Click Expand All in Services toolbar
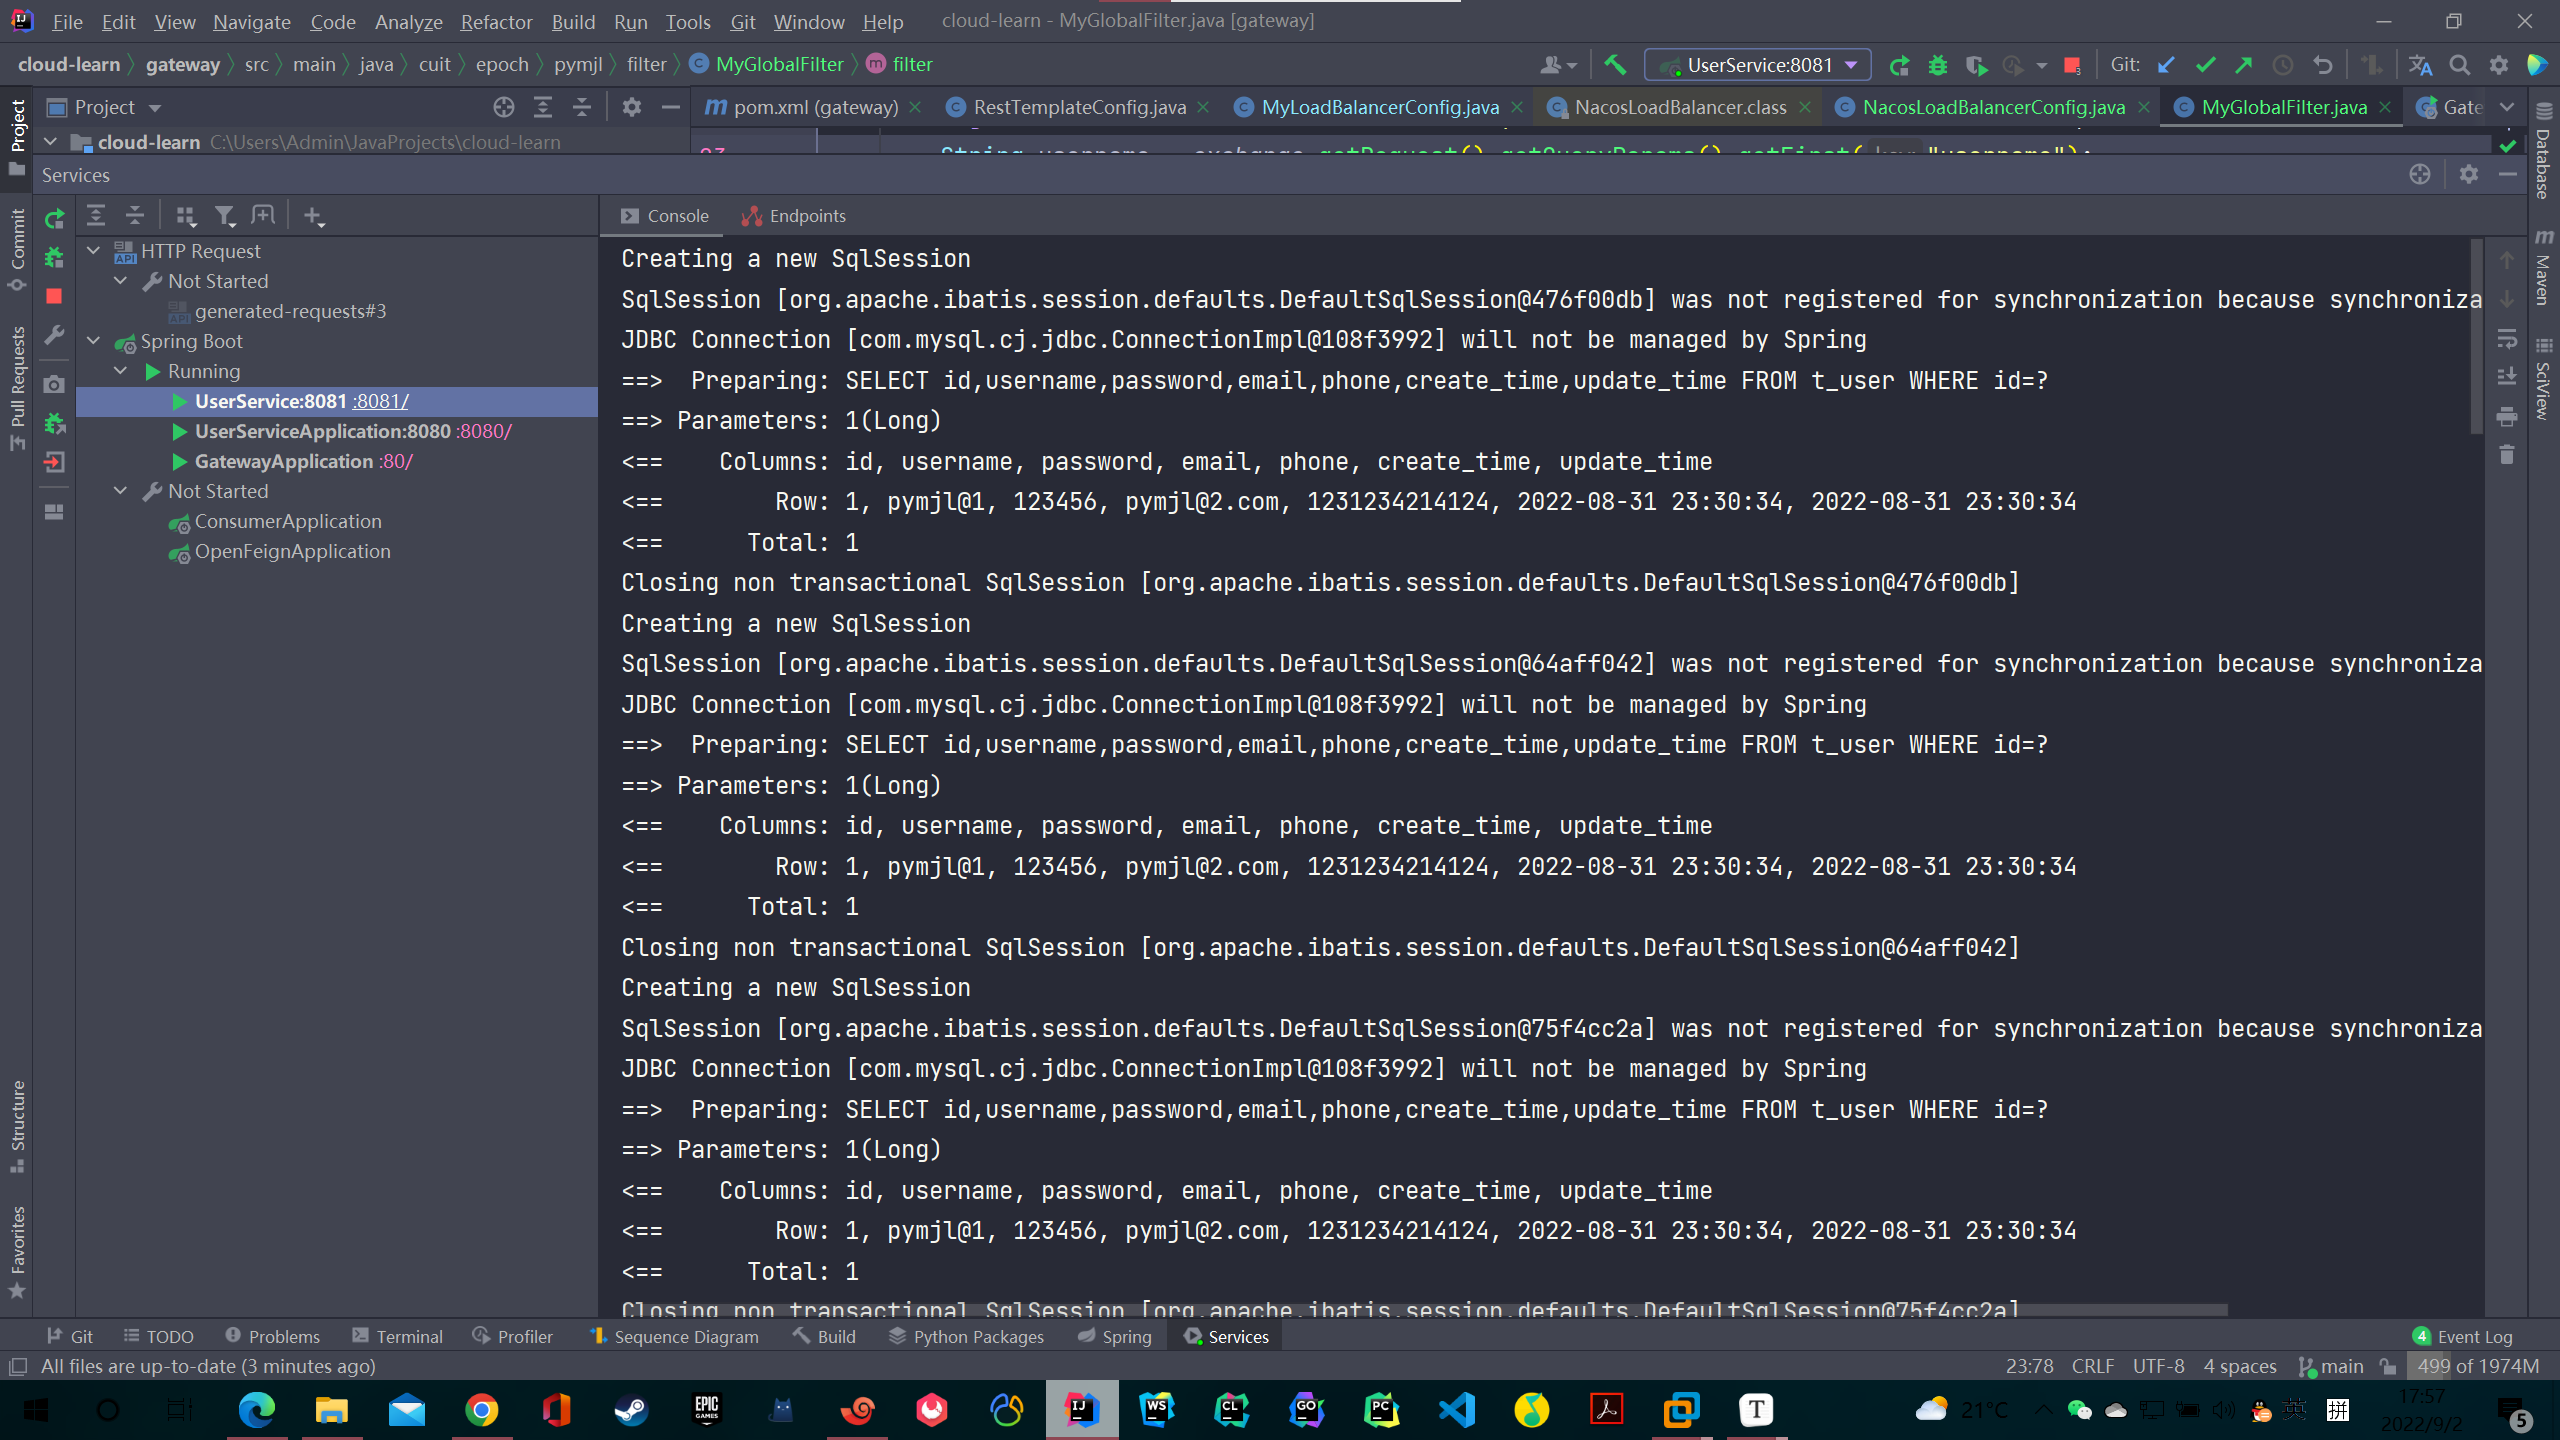Image resolution: width=2560 pixels, height=1440 pixels. 96,215
